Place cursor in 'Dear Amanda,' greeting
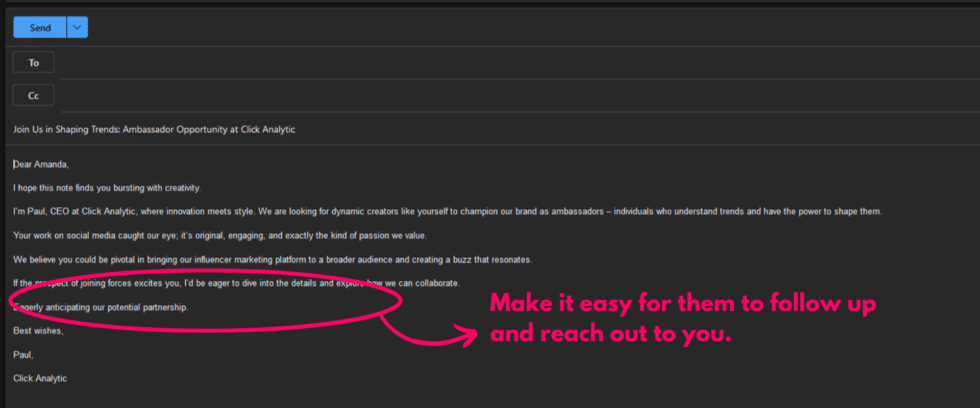This screenshot has width=980, height=408. click(42, 164)
